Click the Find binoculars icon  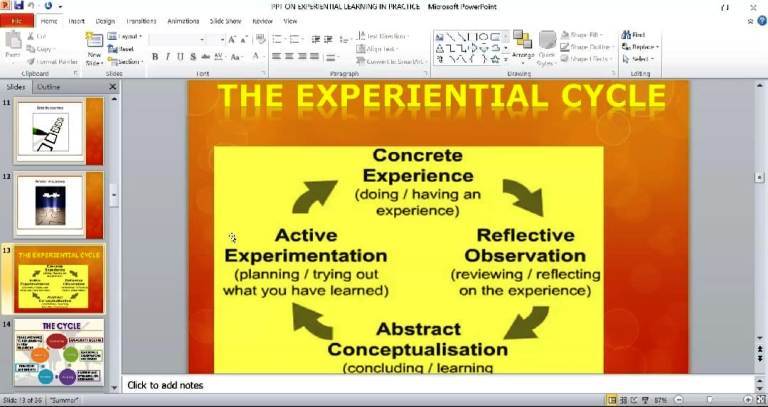[x=627, y=34]
